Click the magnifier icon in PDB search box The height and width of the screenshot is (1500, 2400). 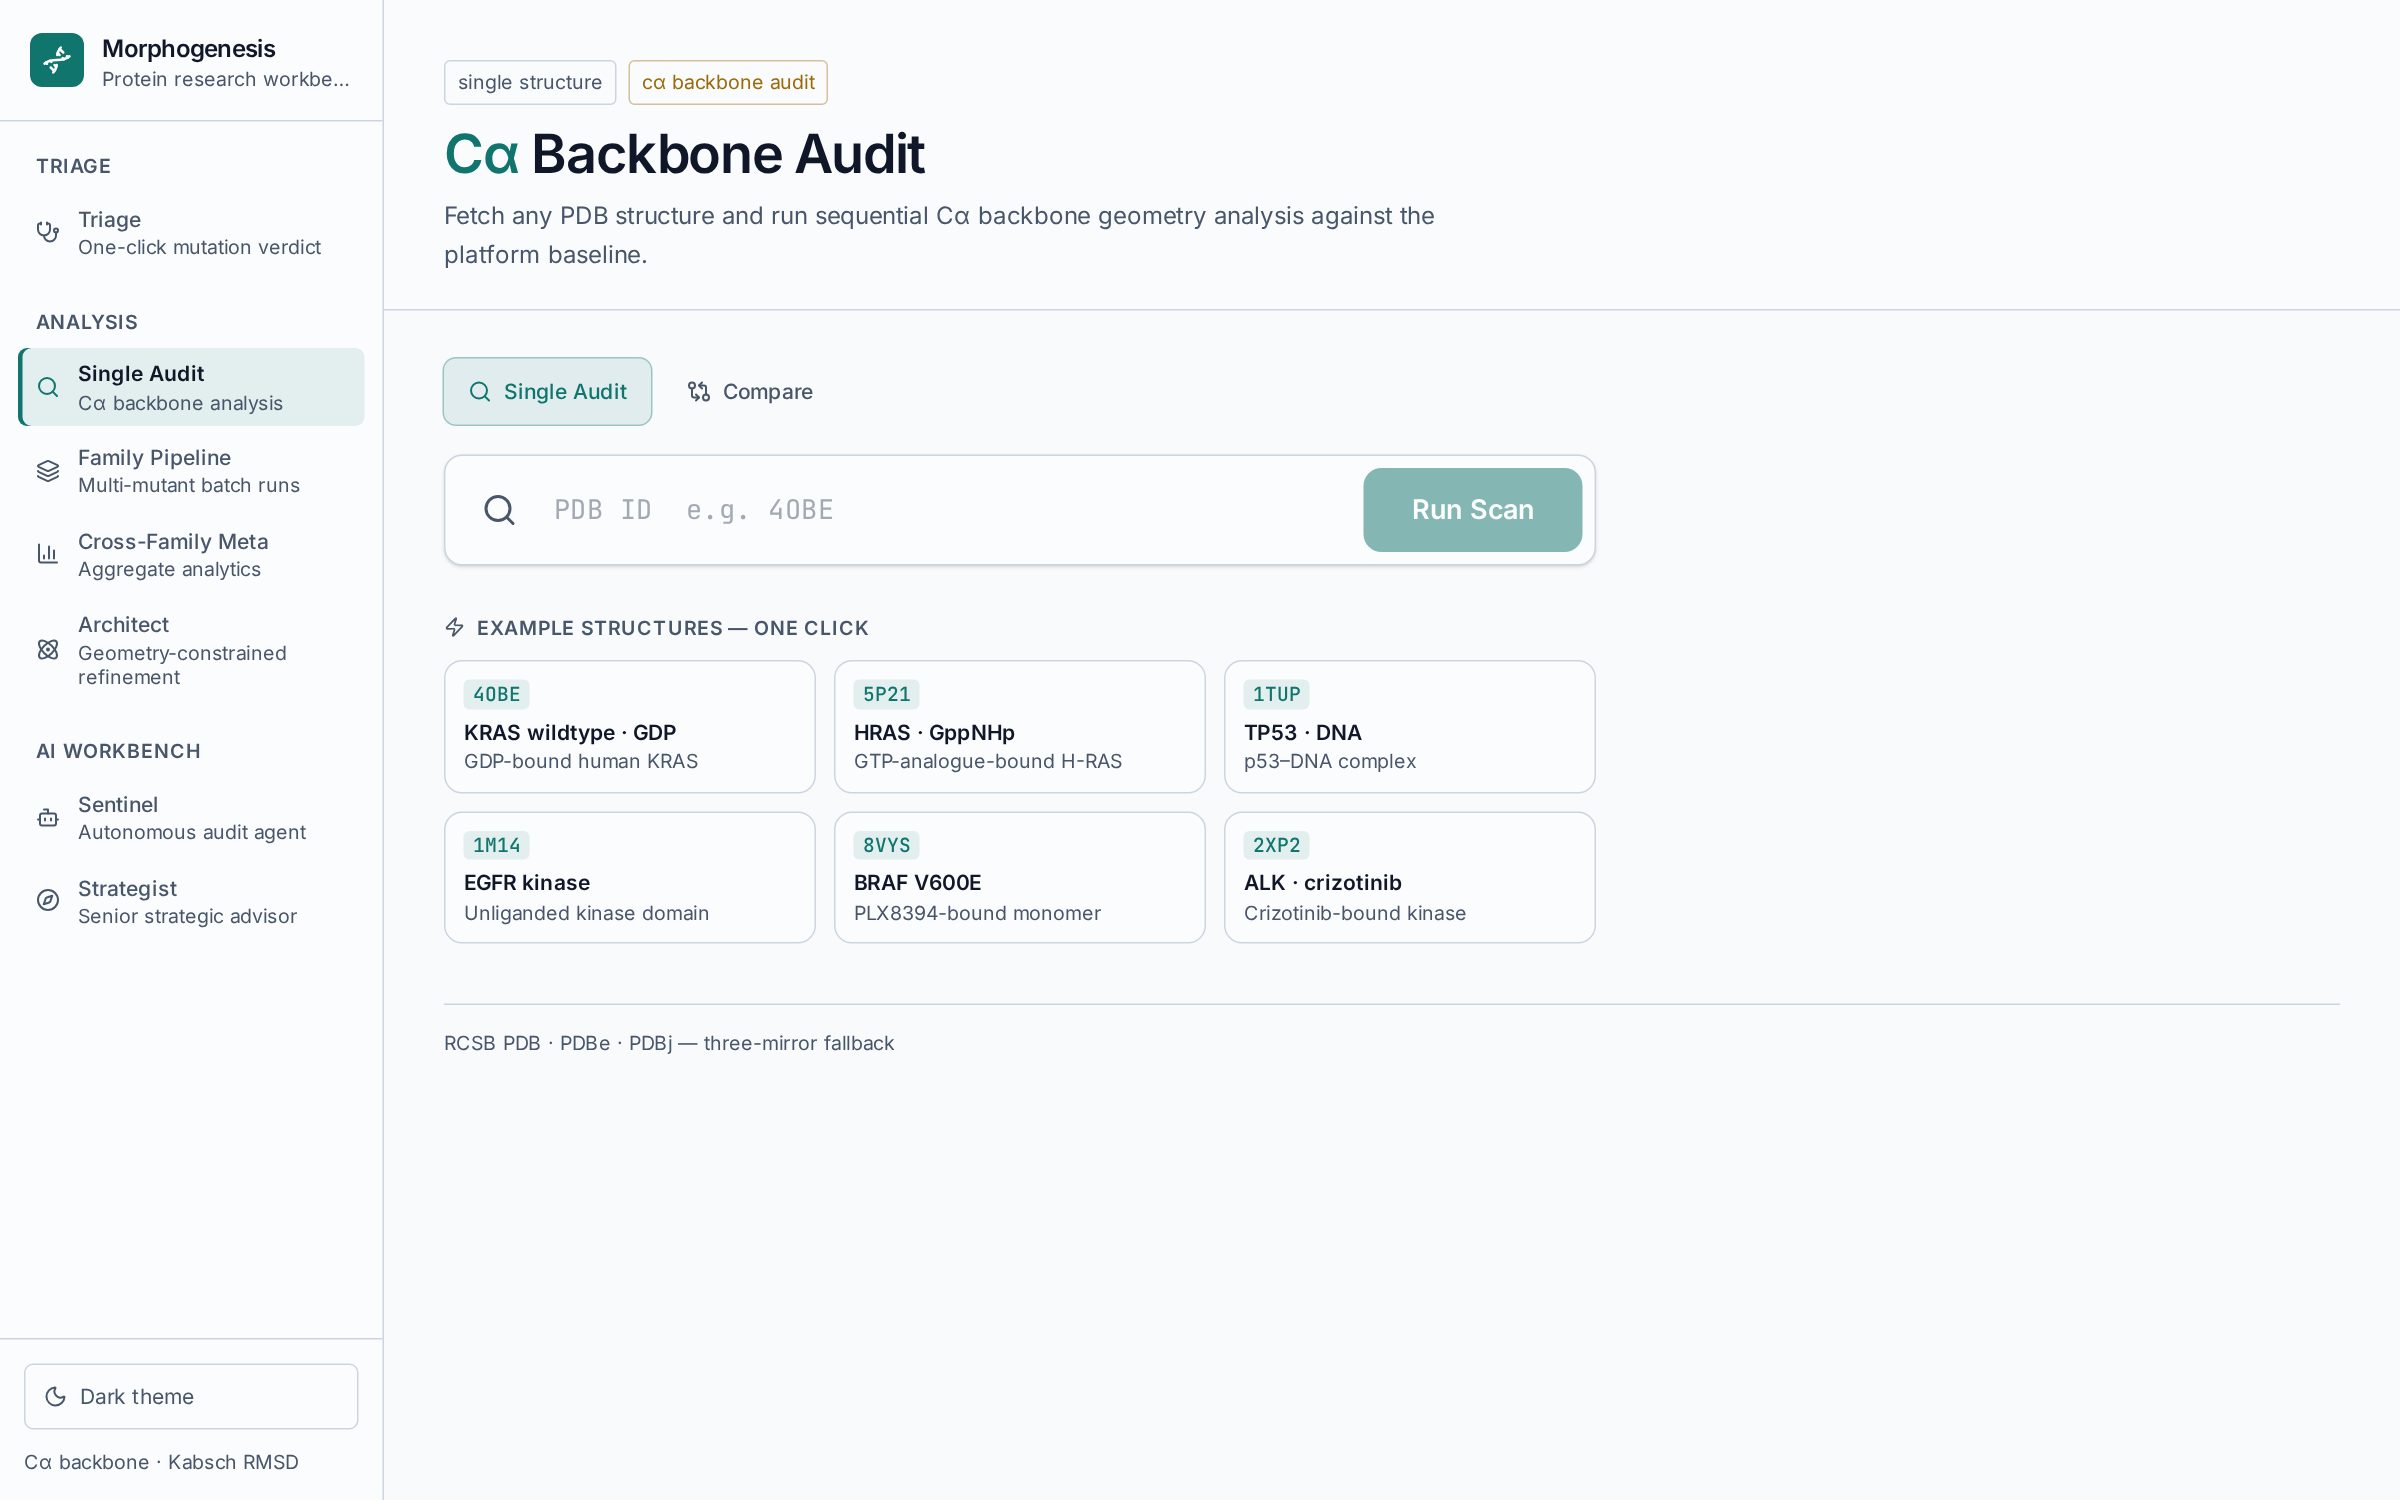click(499, 510)
